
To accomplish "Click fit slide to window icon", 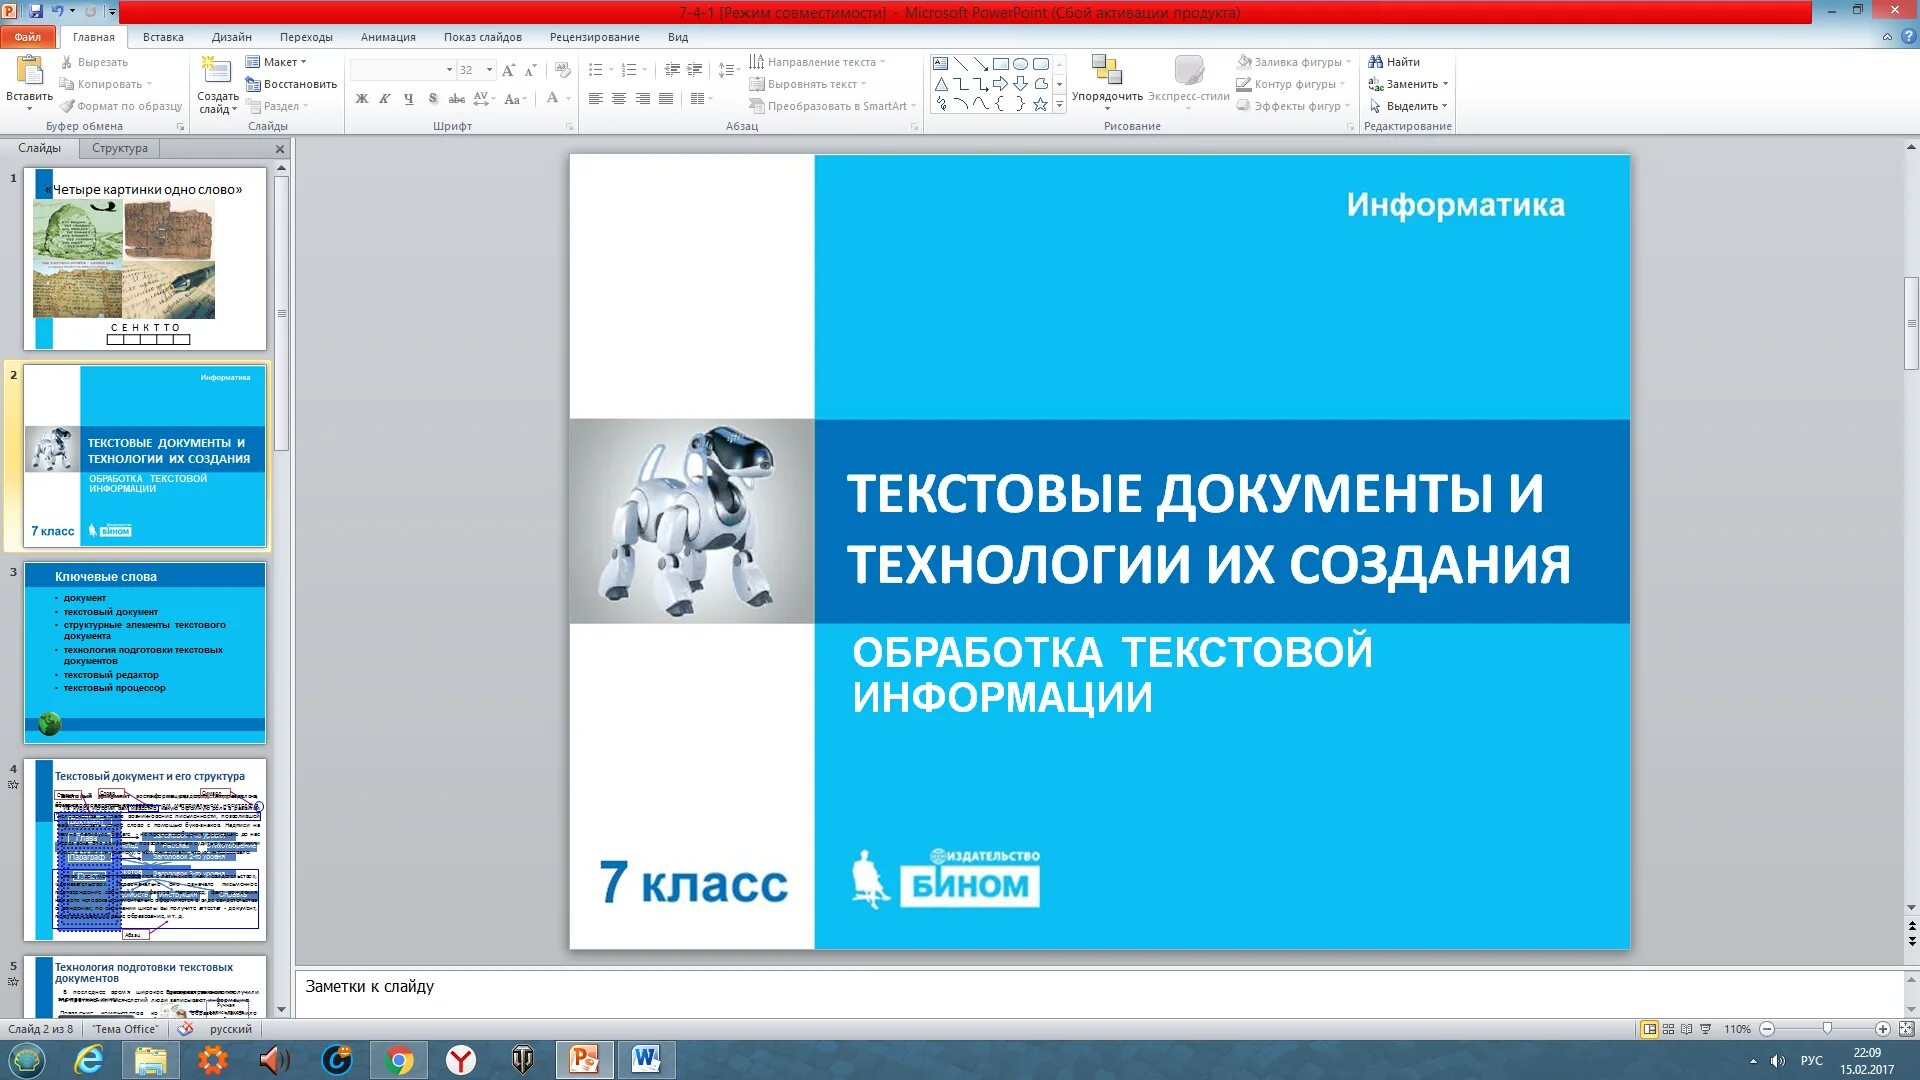I will point(1906,1029).
